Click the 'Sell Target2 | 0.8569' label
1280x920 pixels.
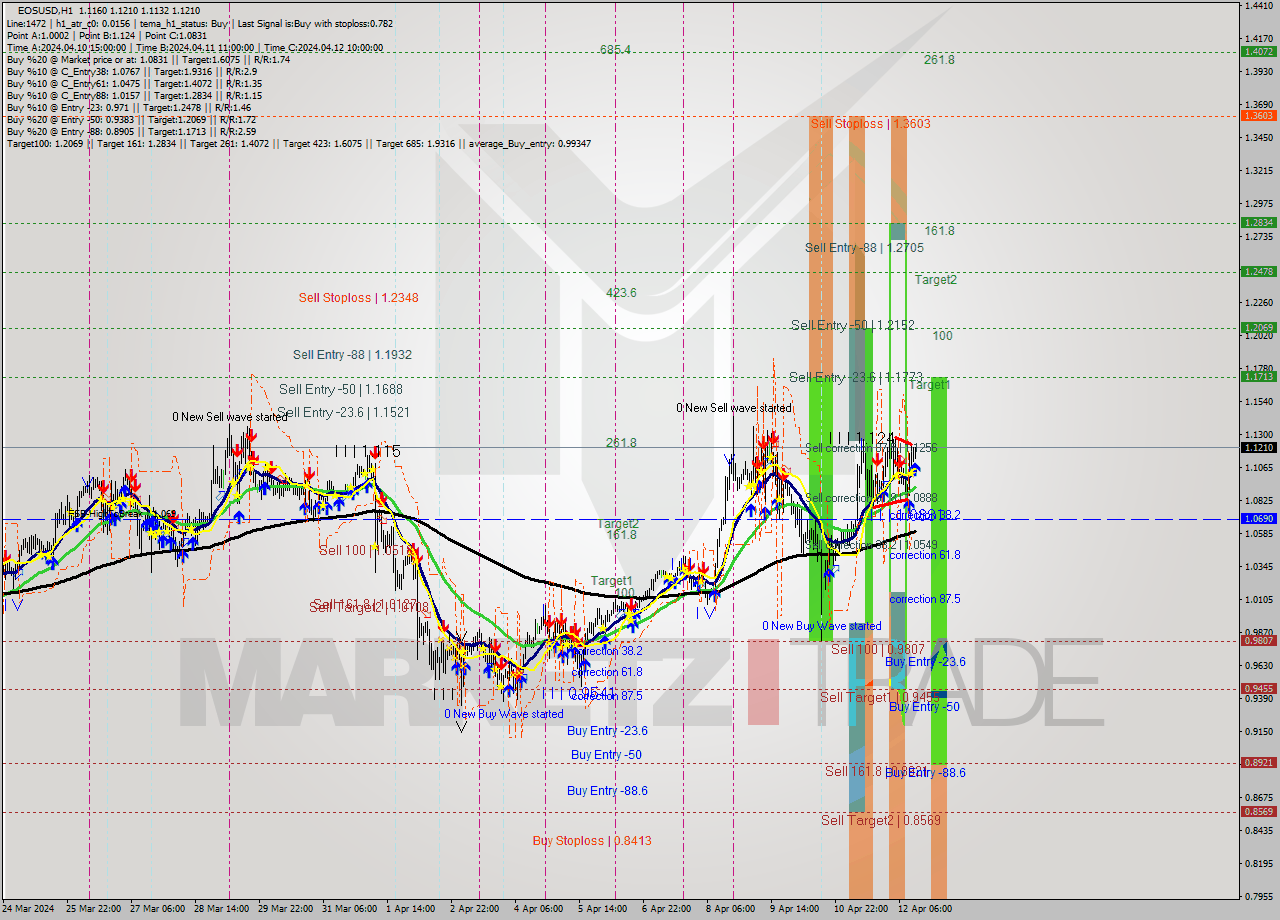pos(881,821)
